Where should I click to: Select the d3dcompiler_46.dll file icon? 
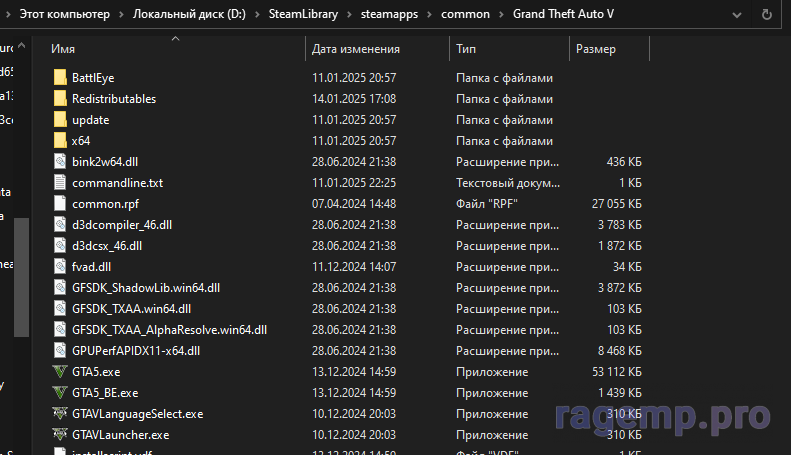point(60,225)
